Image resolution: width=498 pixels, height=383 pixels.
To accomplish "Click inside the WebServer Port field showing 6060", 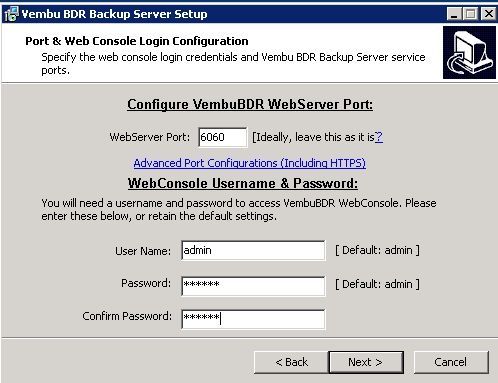I will [x=223, y=137].
